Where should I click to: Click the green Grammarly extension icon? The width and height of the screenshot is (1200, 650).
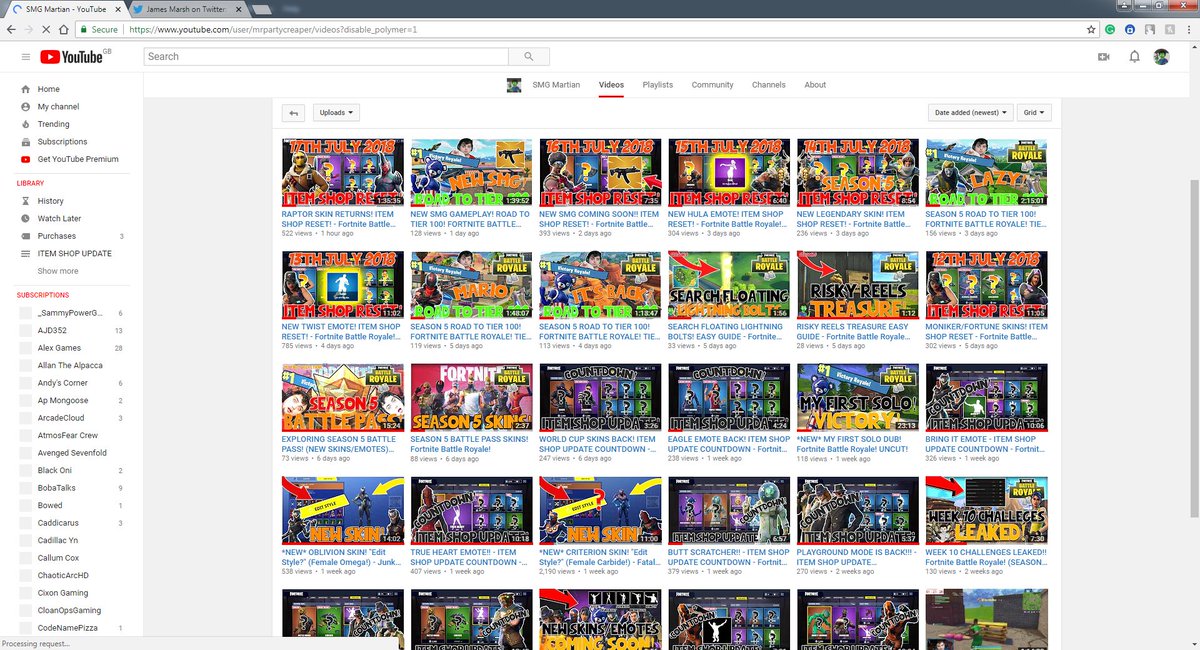[x=1111, y=30]
